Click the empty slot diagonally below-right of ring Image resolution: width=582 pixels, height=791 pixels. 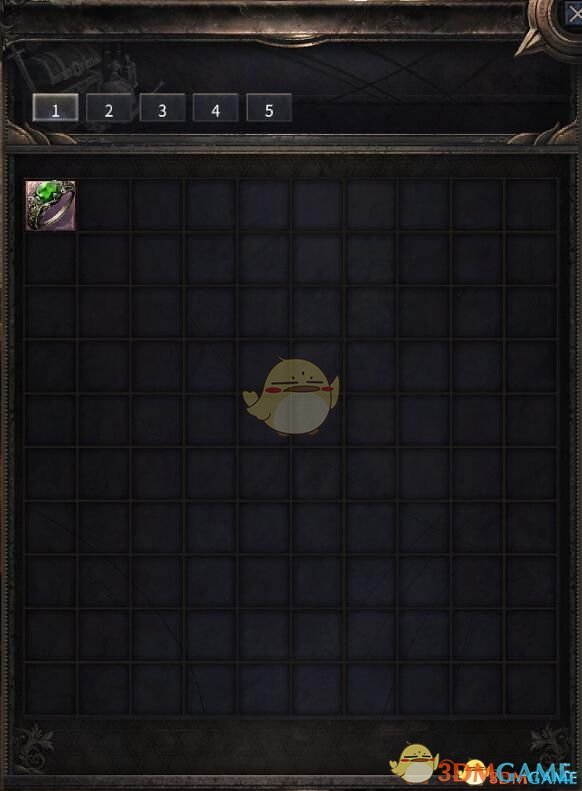104,259
